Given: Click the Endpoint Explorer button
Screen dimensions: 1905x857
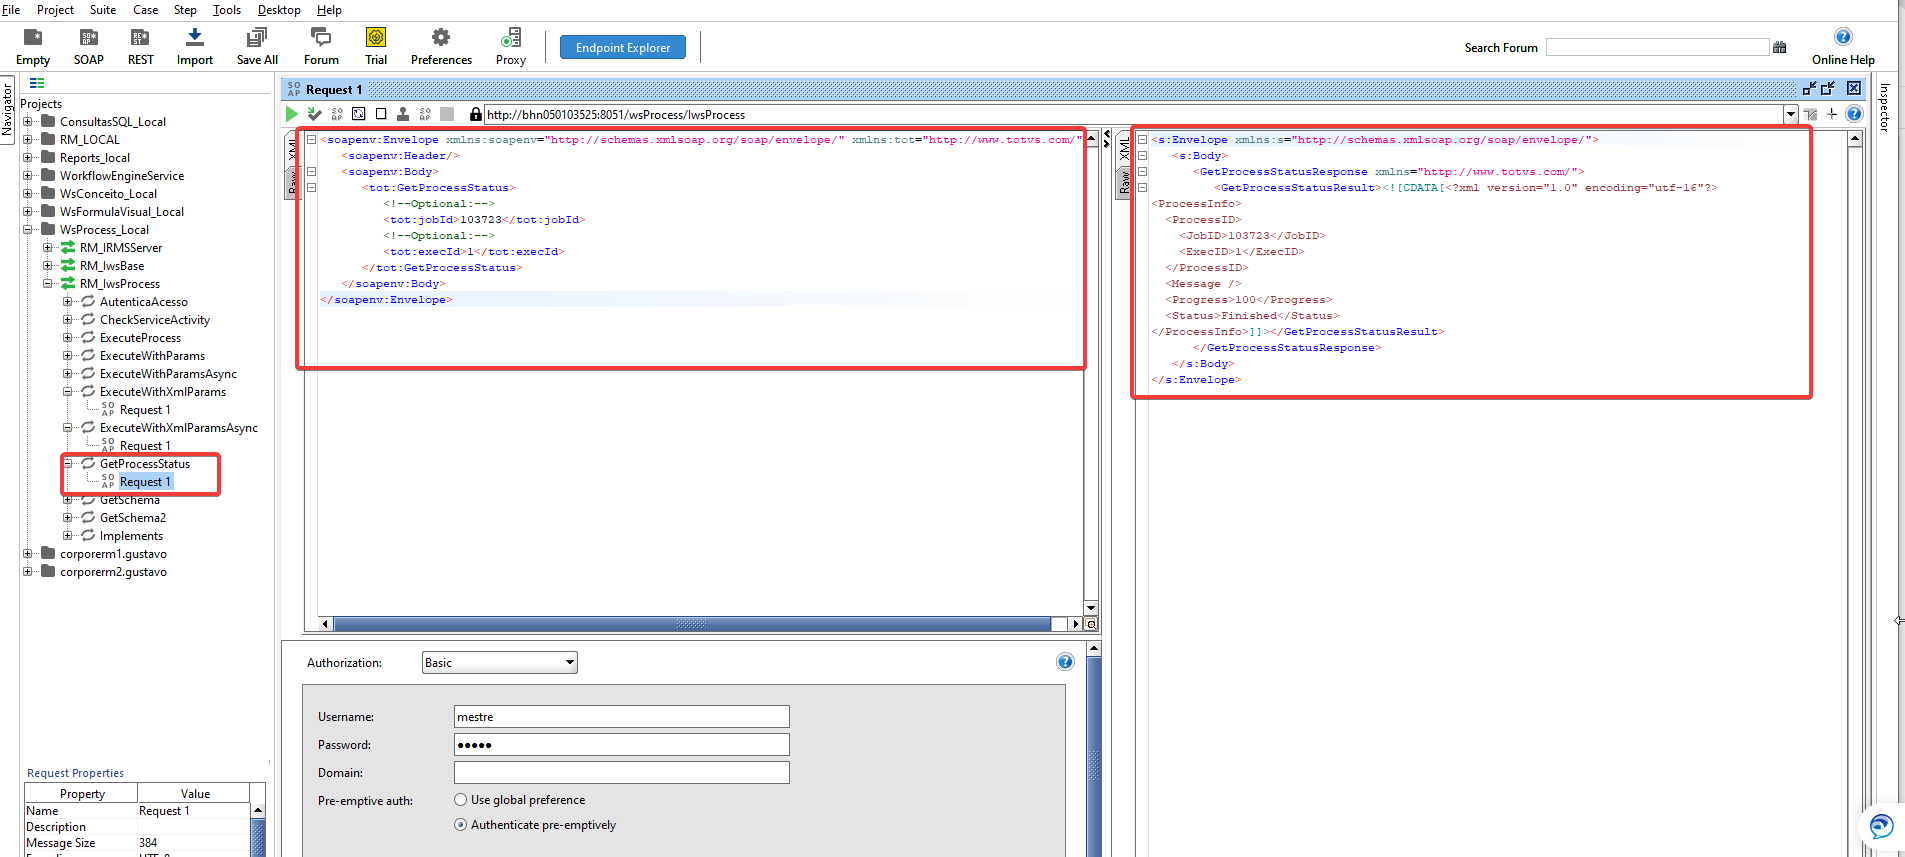Looking at the screenshot, I should (x=623, y=47).
